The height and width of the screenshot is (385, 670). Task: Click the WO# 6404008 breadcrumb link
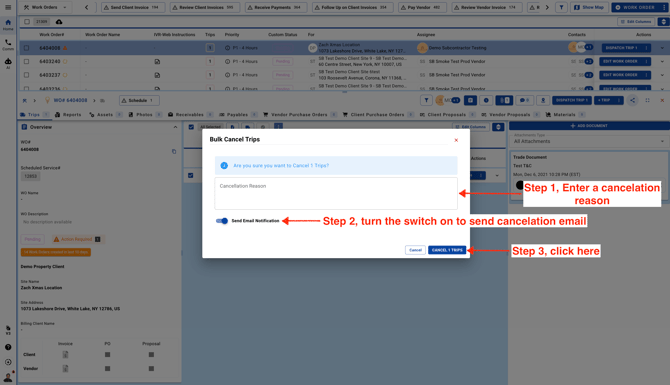(71, 100)
